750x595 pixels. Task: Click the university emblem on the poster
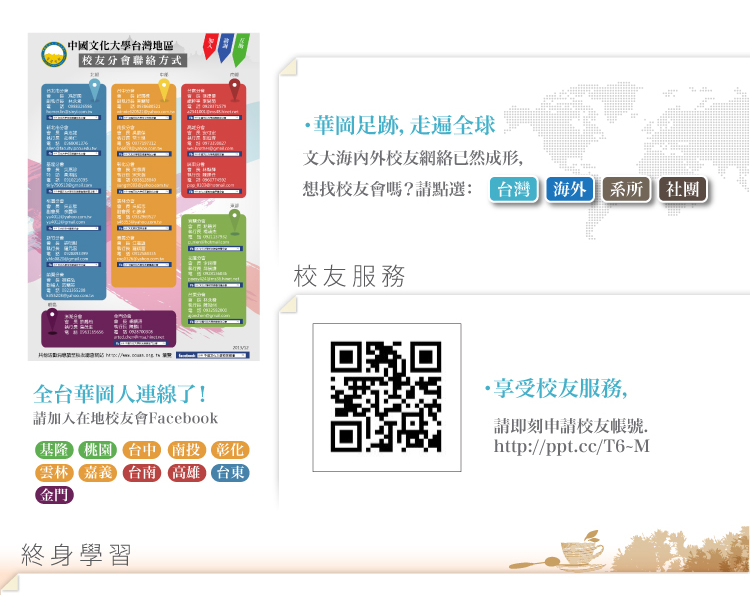point(54,54)
